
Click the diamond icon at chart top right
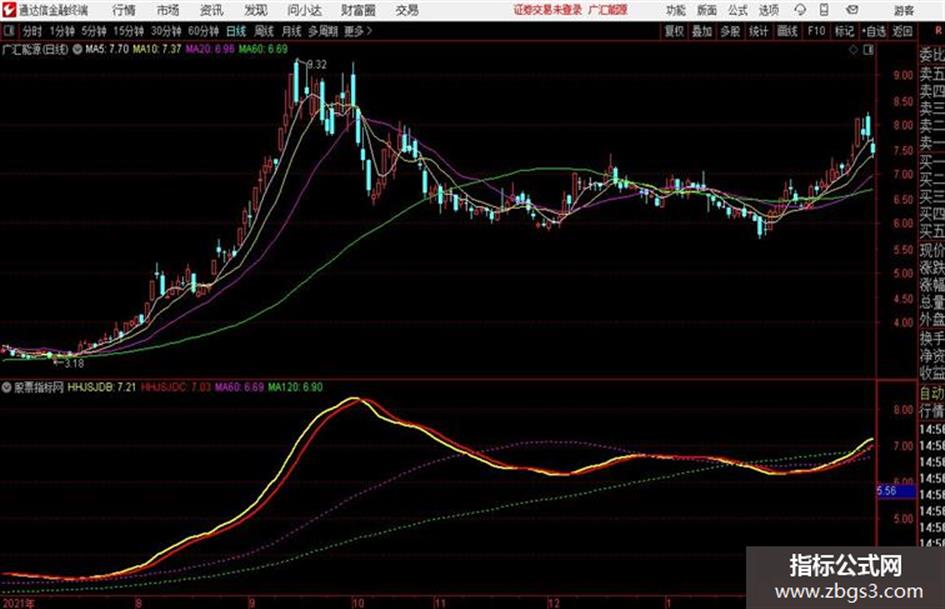coord(853,50)
